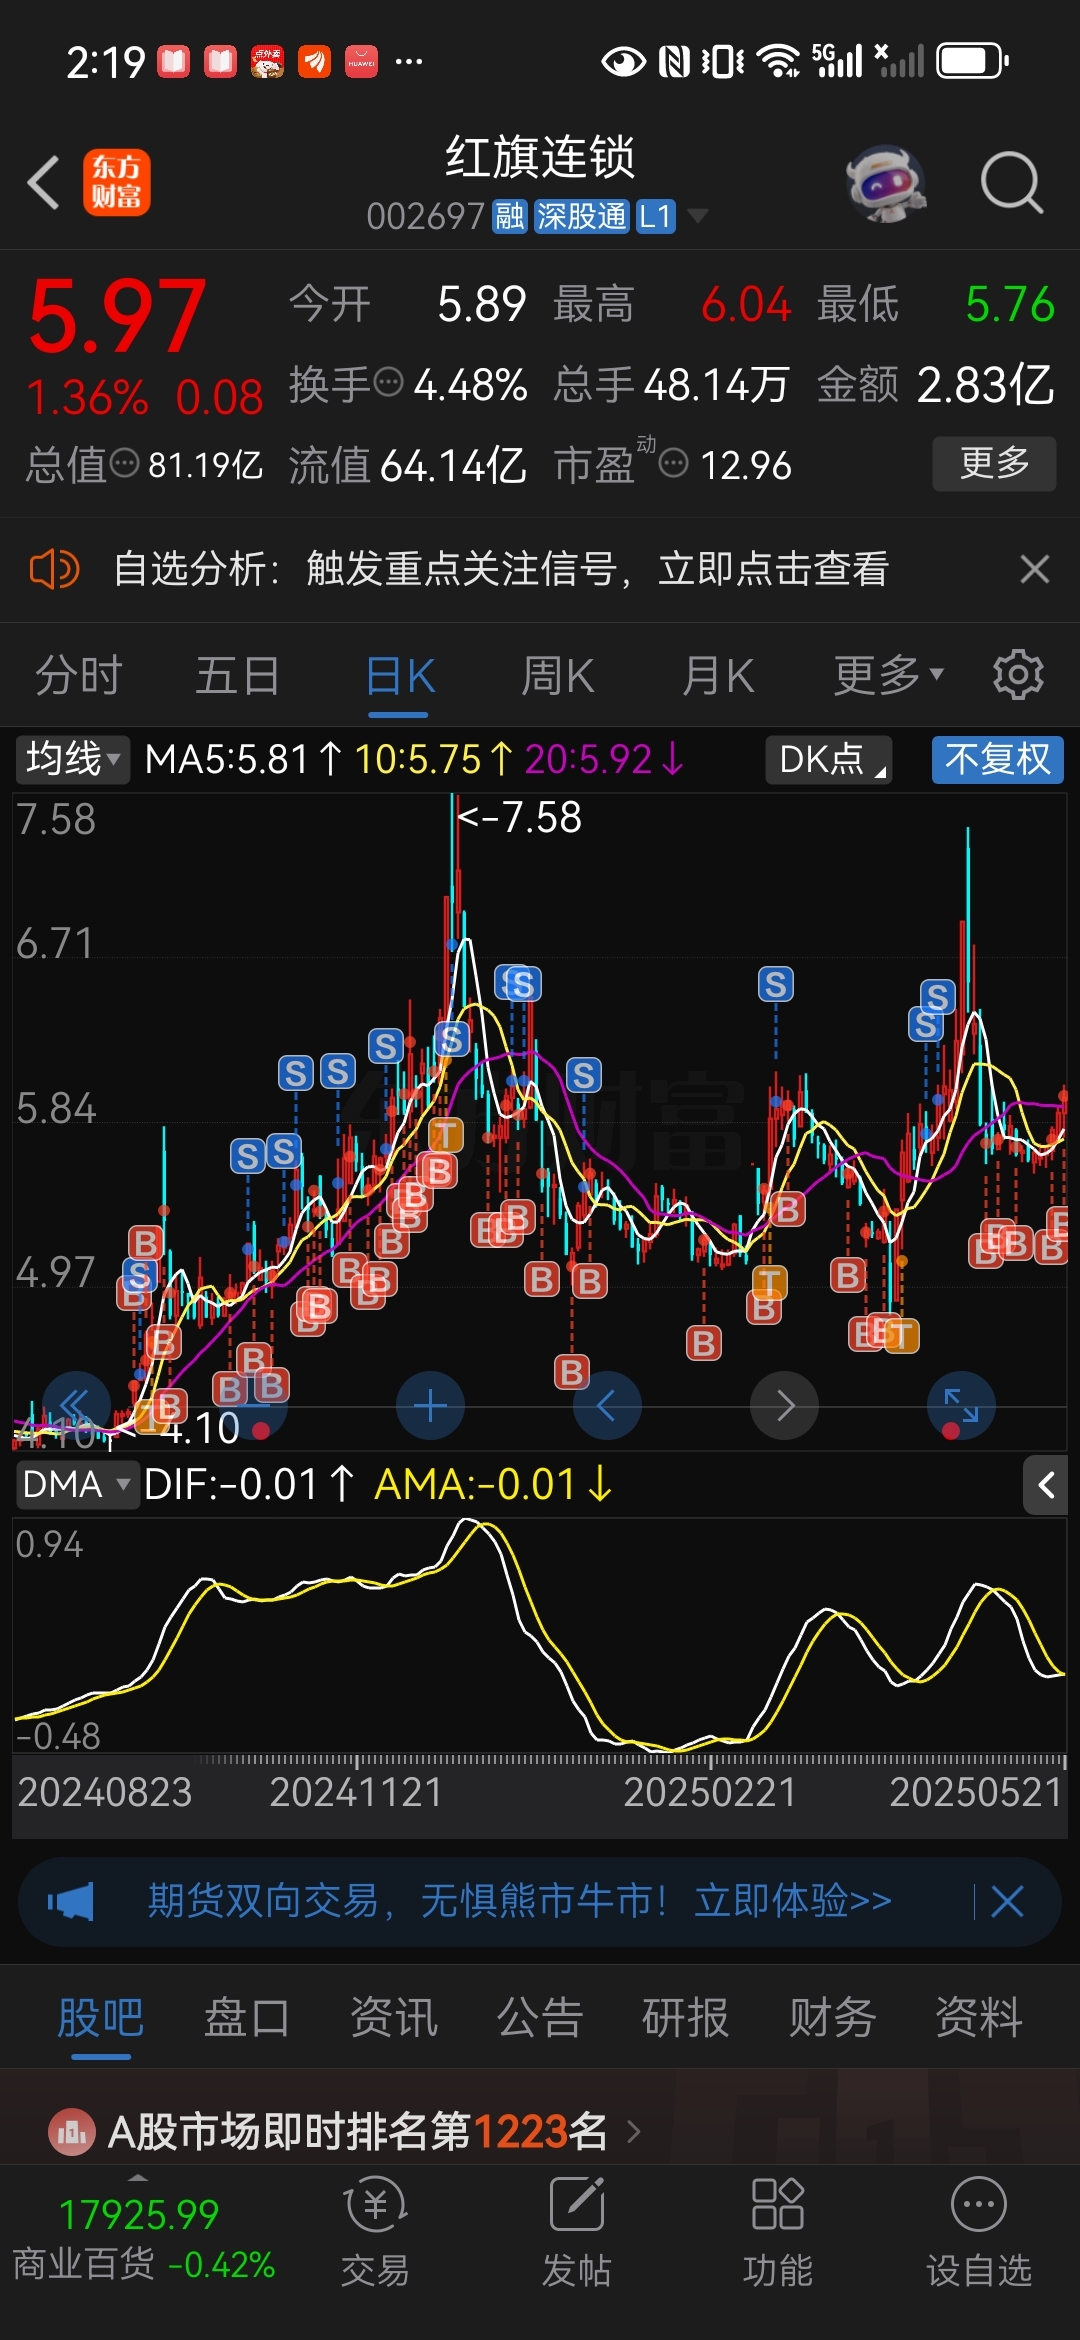1080x2340 pixels.
Task: Tap the 融 margin trading badge
Action: click(x=510, y=216)
